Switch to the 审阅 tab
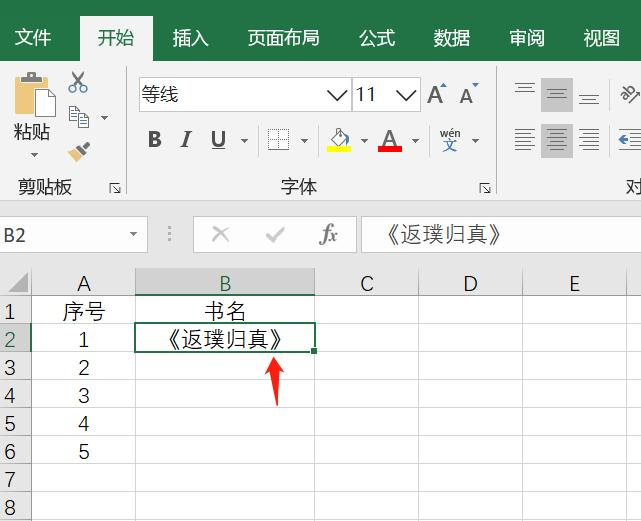The width and height of the screenshot is (641, 521). point(527,38)
